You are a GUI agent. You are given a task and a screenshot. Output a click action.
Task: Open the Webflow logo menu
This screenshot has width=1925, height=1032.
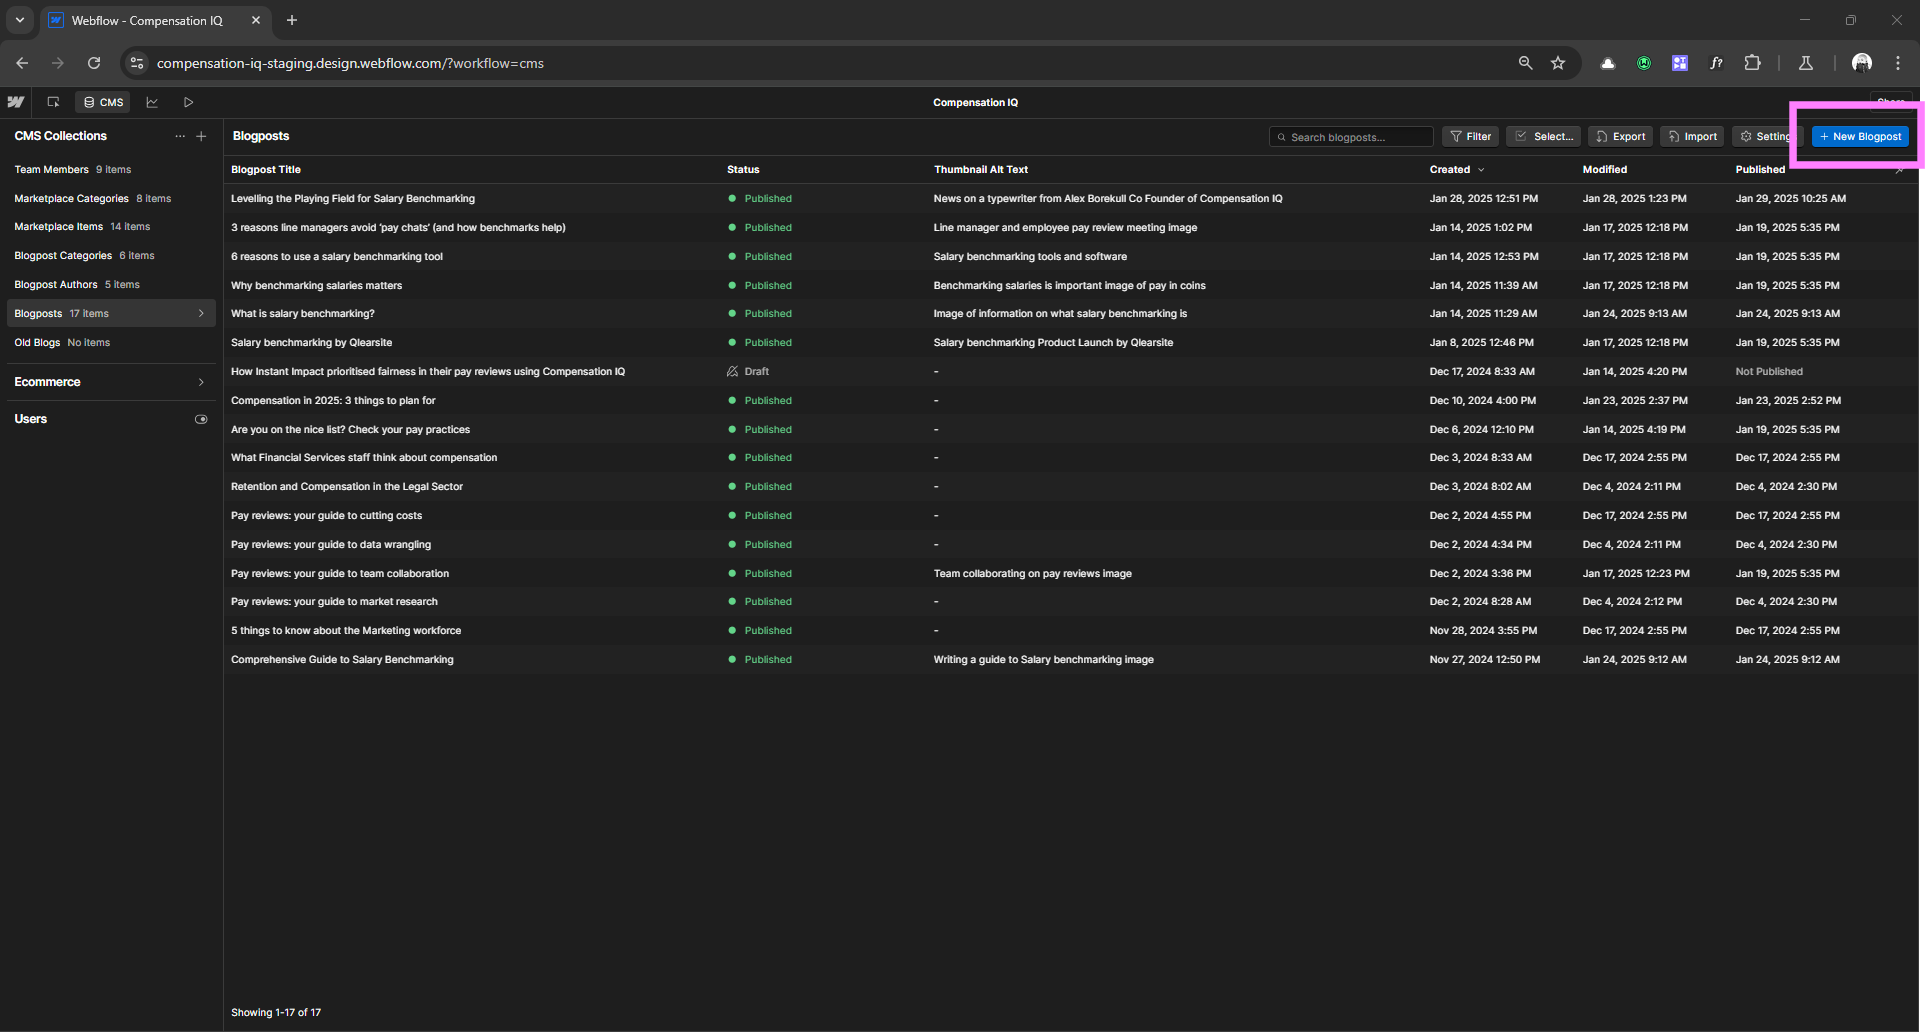click(x=16, y=102)
